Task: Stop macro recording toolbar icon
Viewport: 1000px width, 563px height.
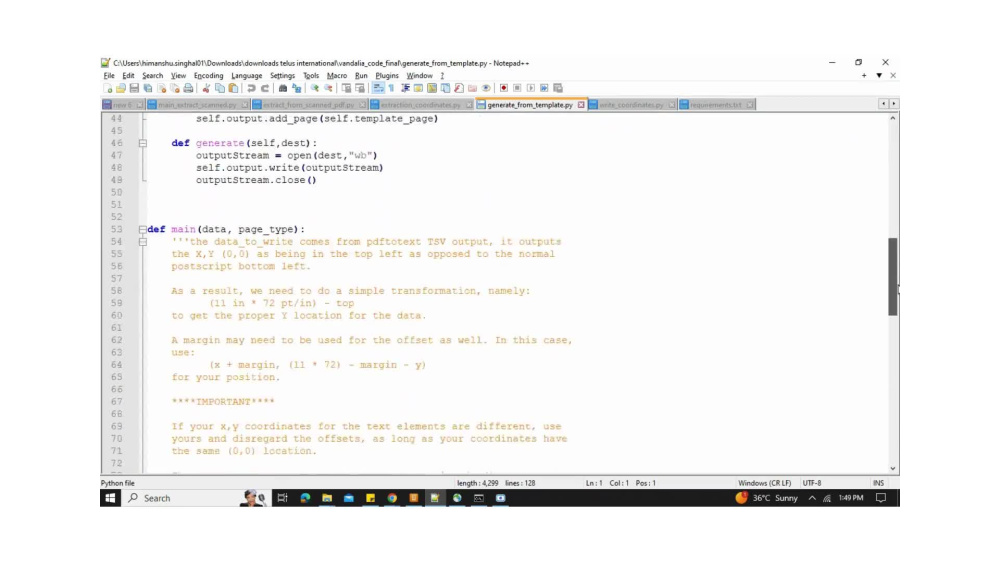Action: [x=517, y=88]
